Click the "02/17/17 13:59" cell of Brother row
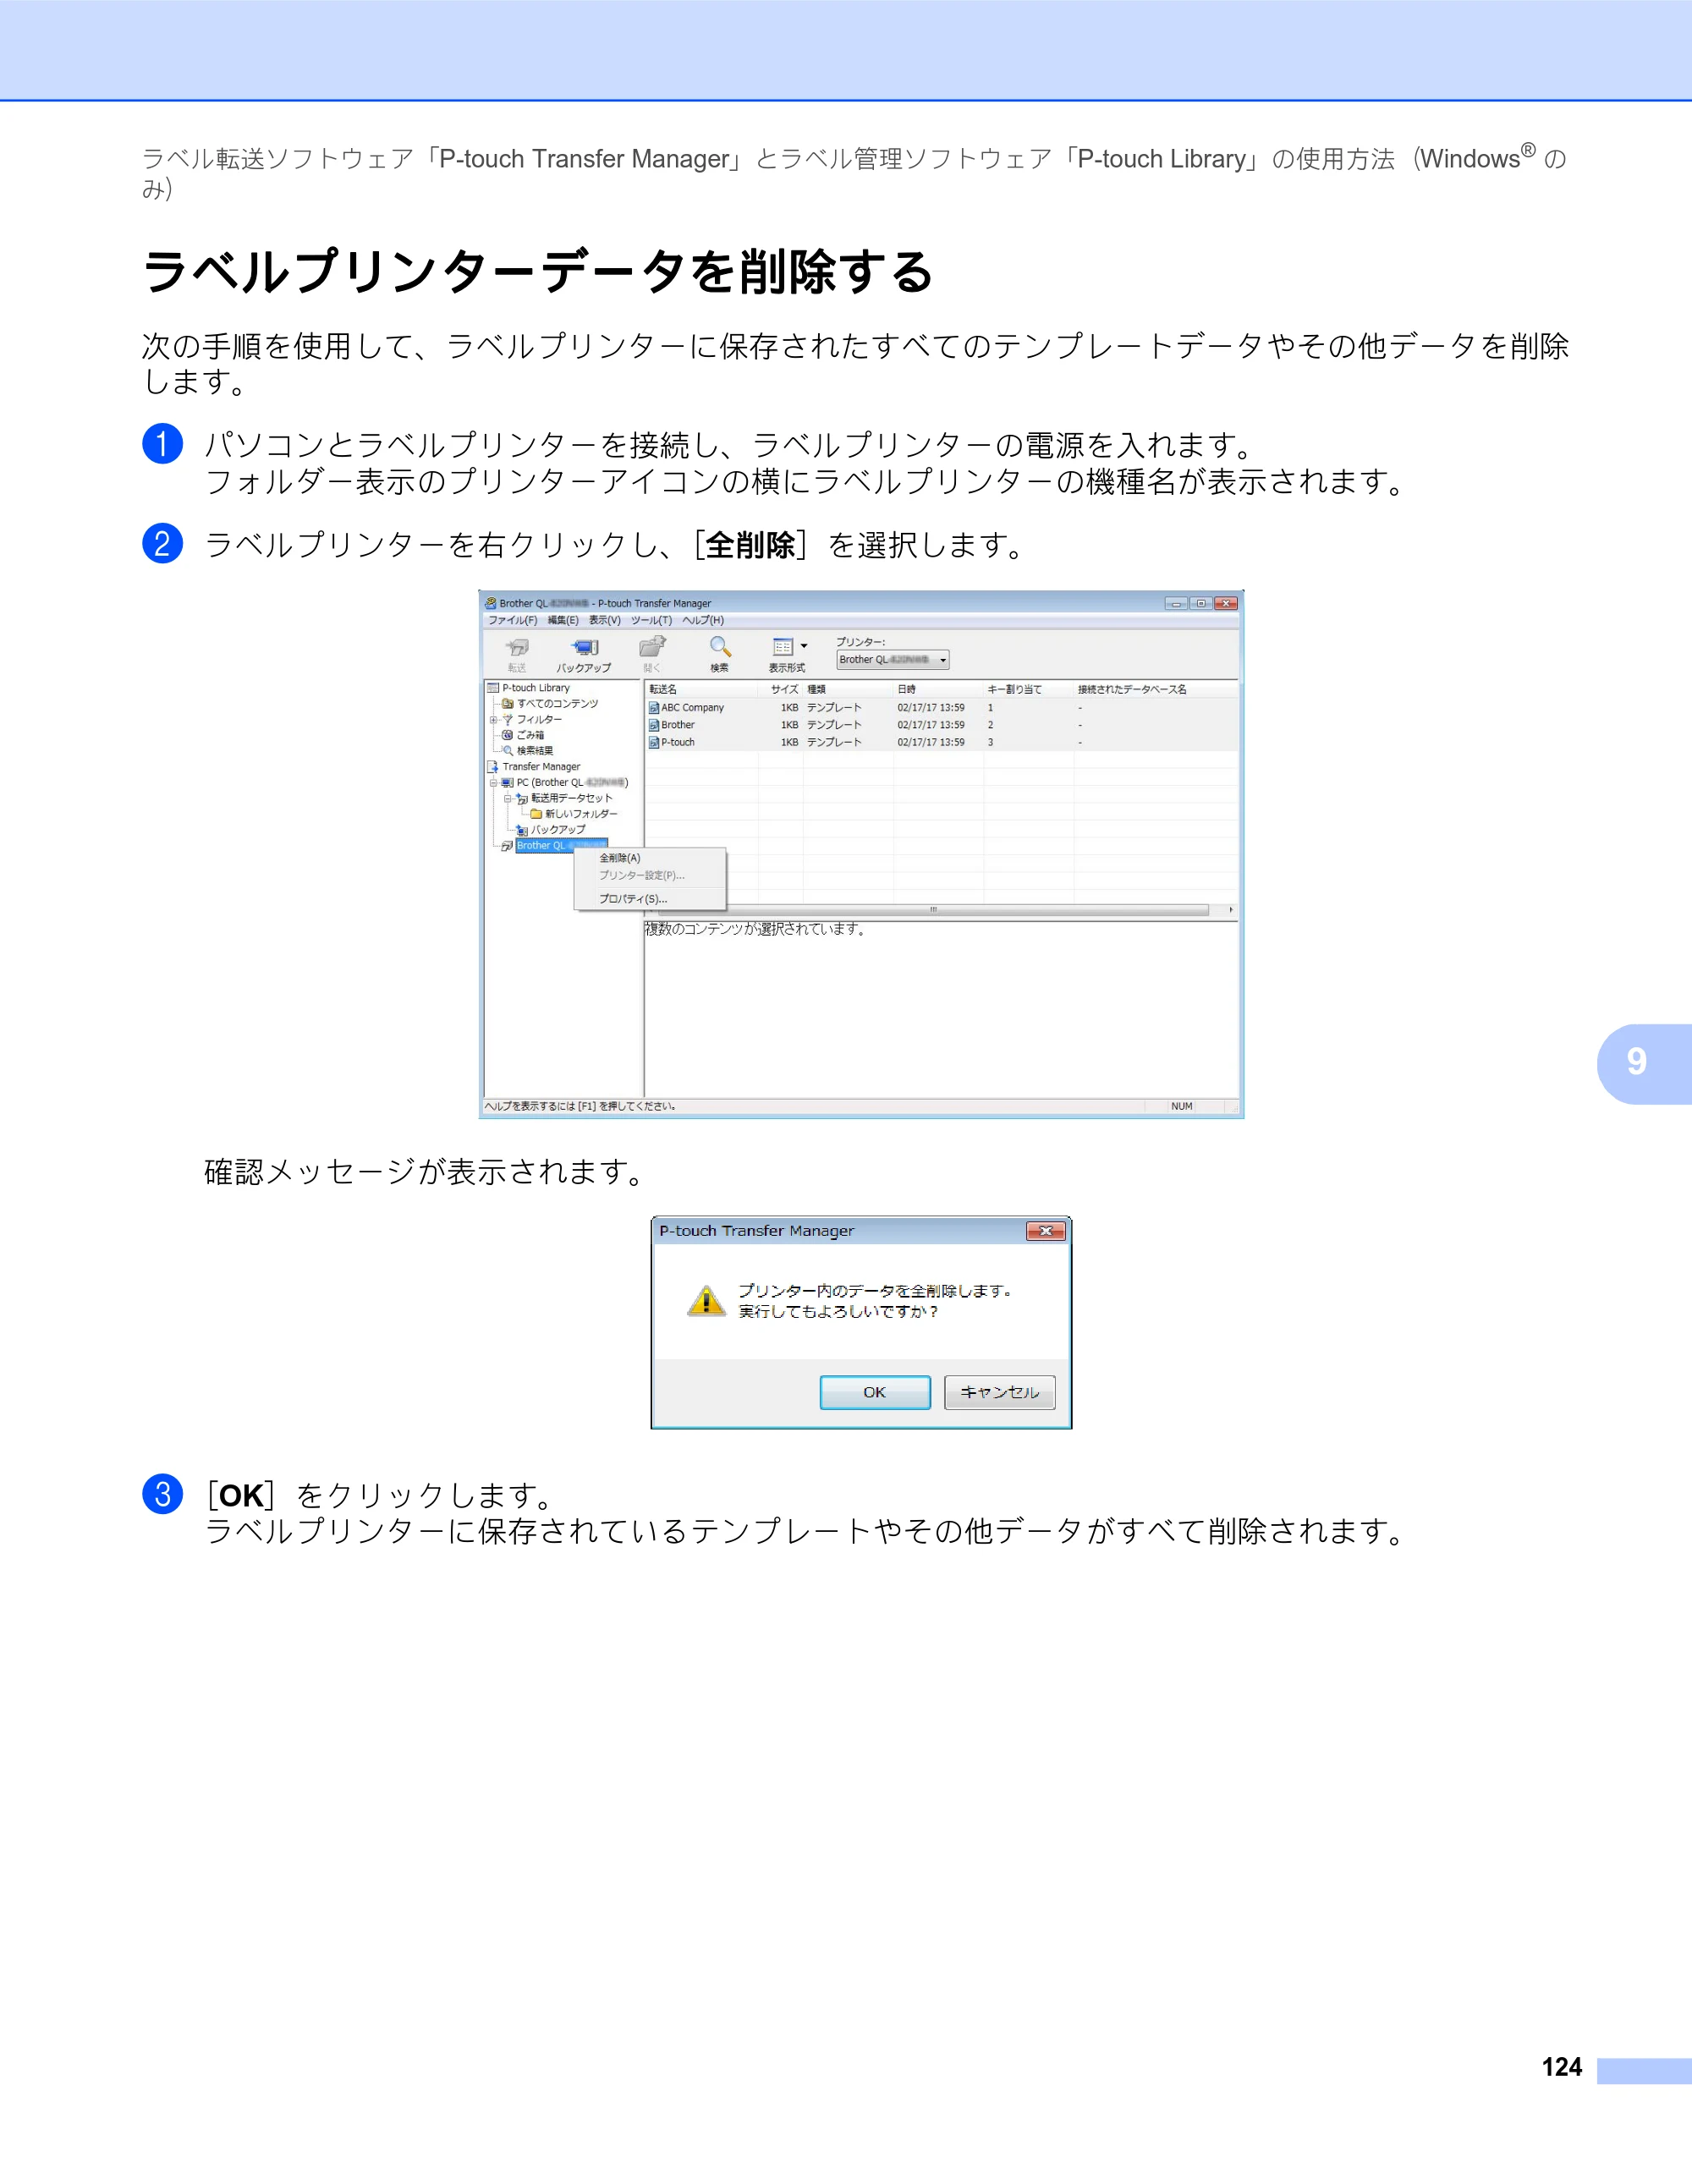 (x=931, y=725)
